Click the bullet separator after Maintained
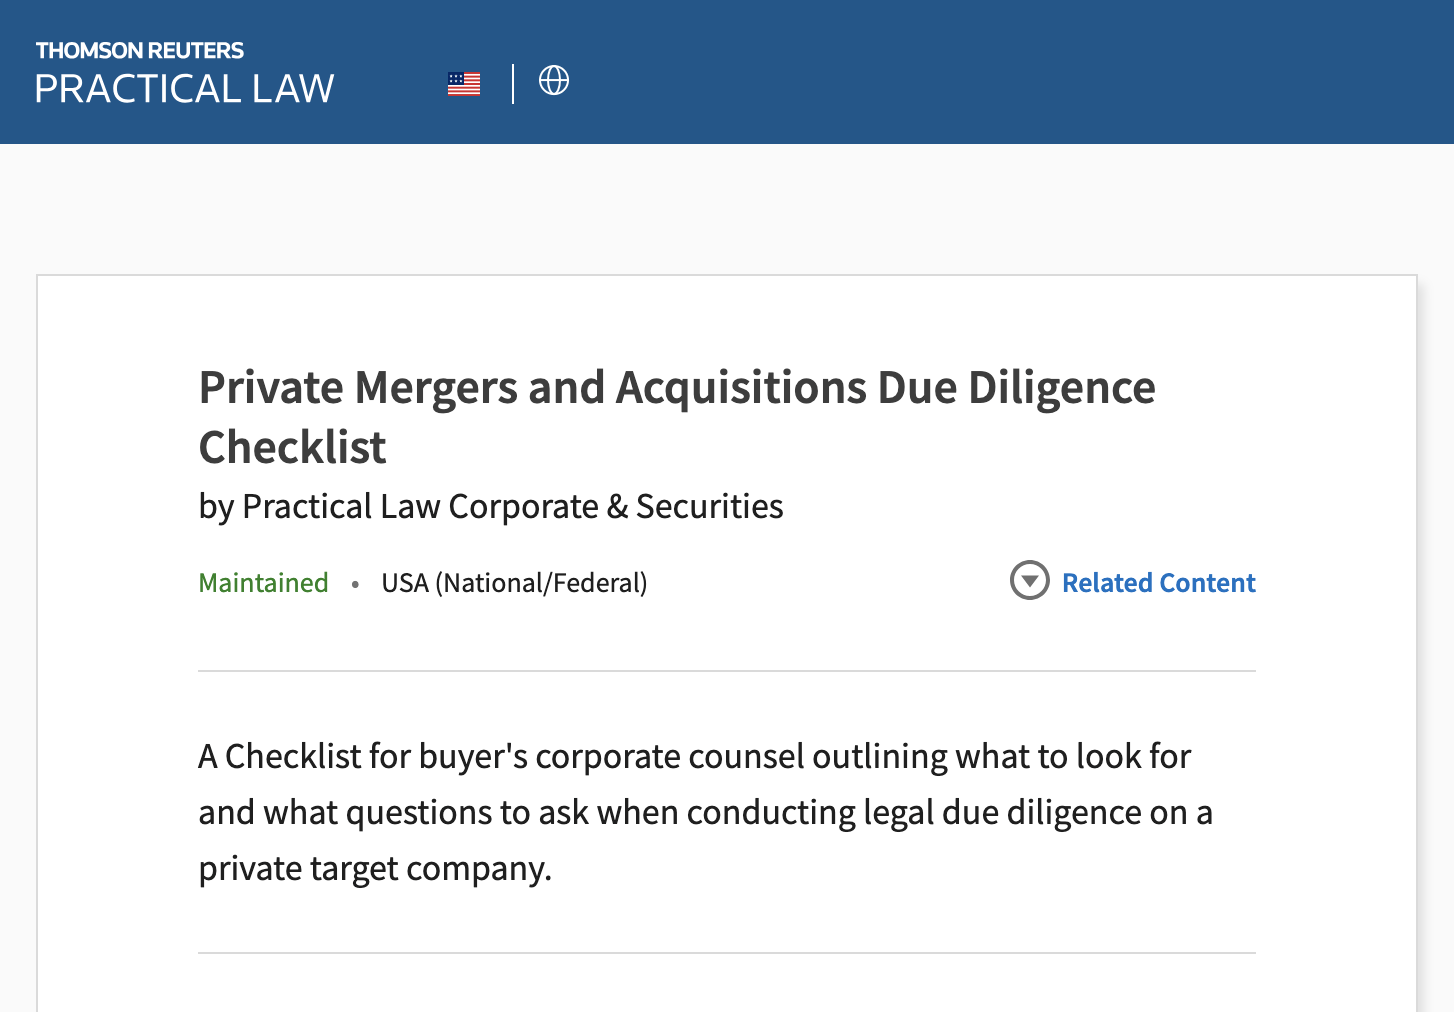Image resolution: width=1454 pixels, height=1012 pixels. (355, 584)
